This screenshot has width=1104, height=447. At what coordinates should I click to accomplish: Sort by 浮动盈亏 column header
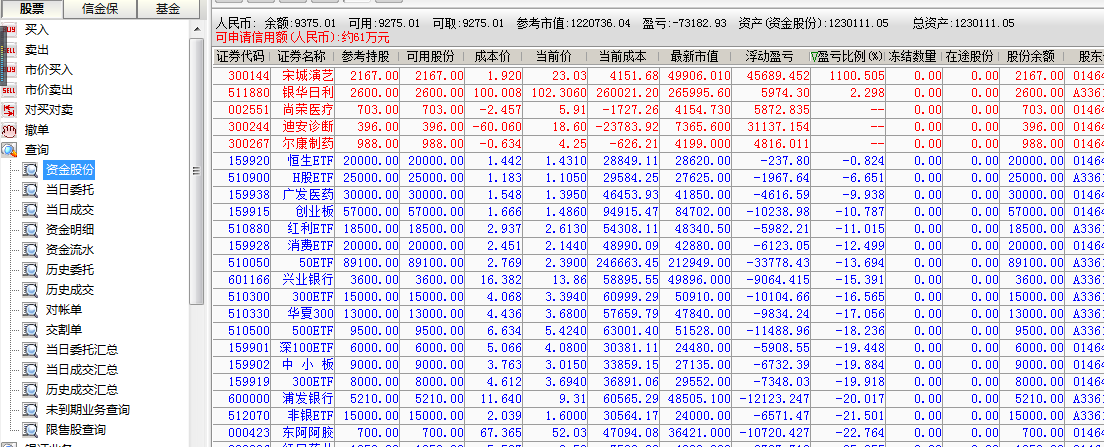(x=771, y=57)
